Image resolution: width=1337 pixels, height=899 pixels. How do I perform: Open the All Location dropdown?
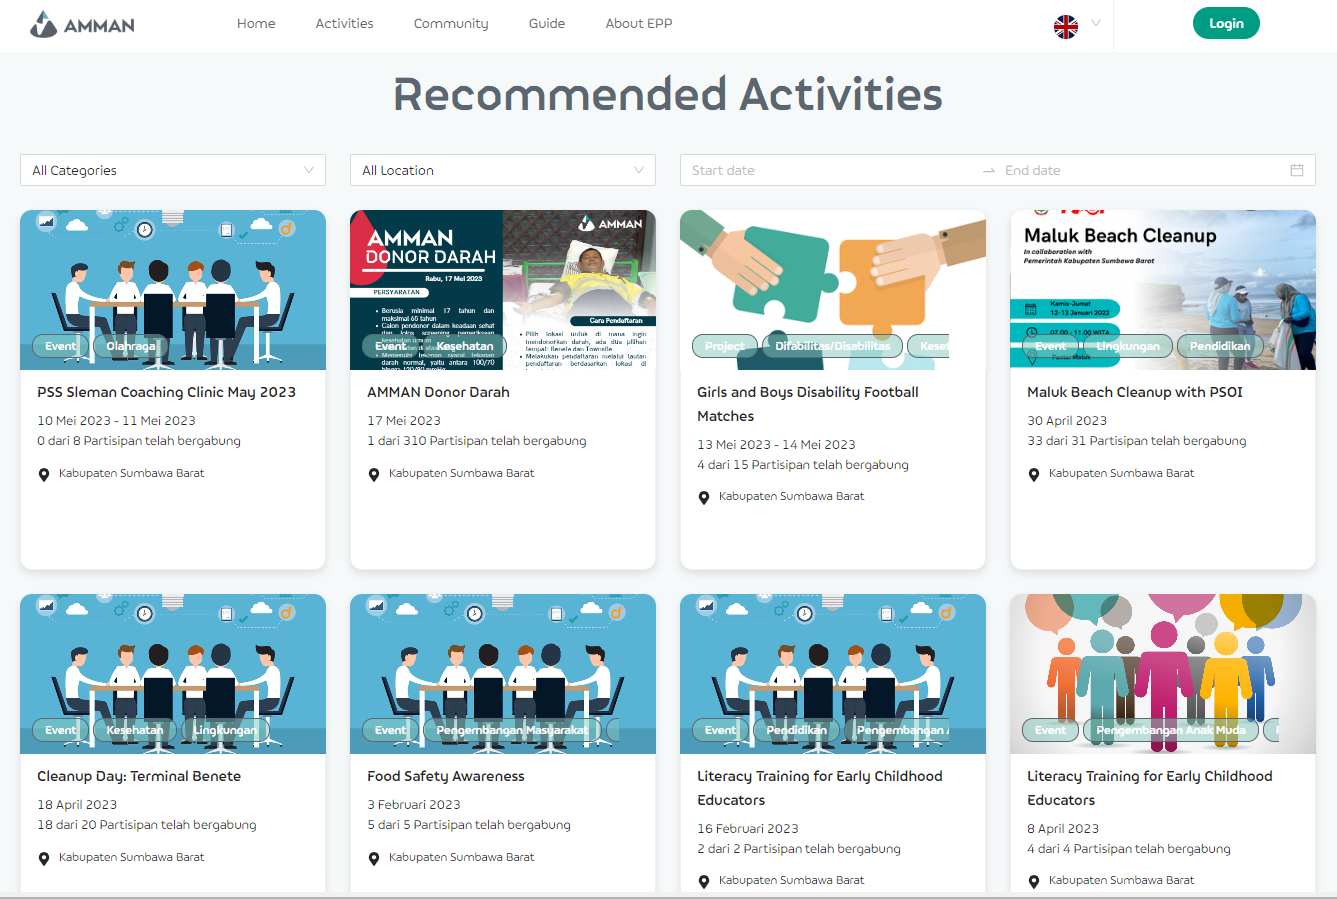pyautogui.click(x=502, y=170)
